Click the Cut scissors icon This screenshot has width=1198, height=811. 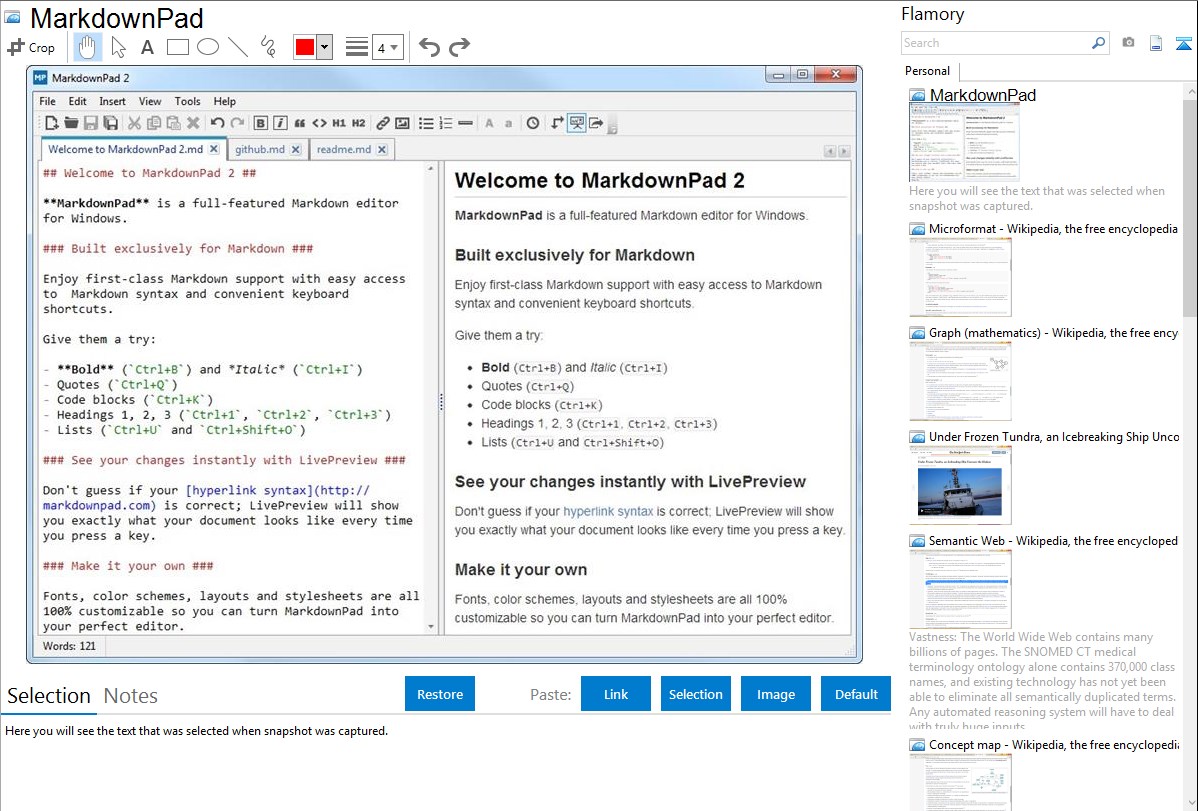point(134,123)
